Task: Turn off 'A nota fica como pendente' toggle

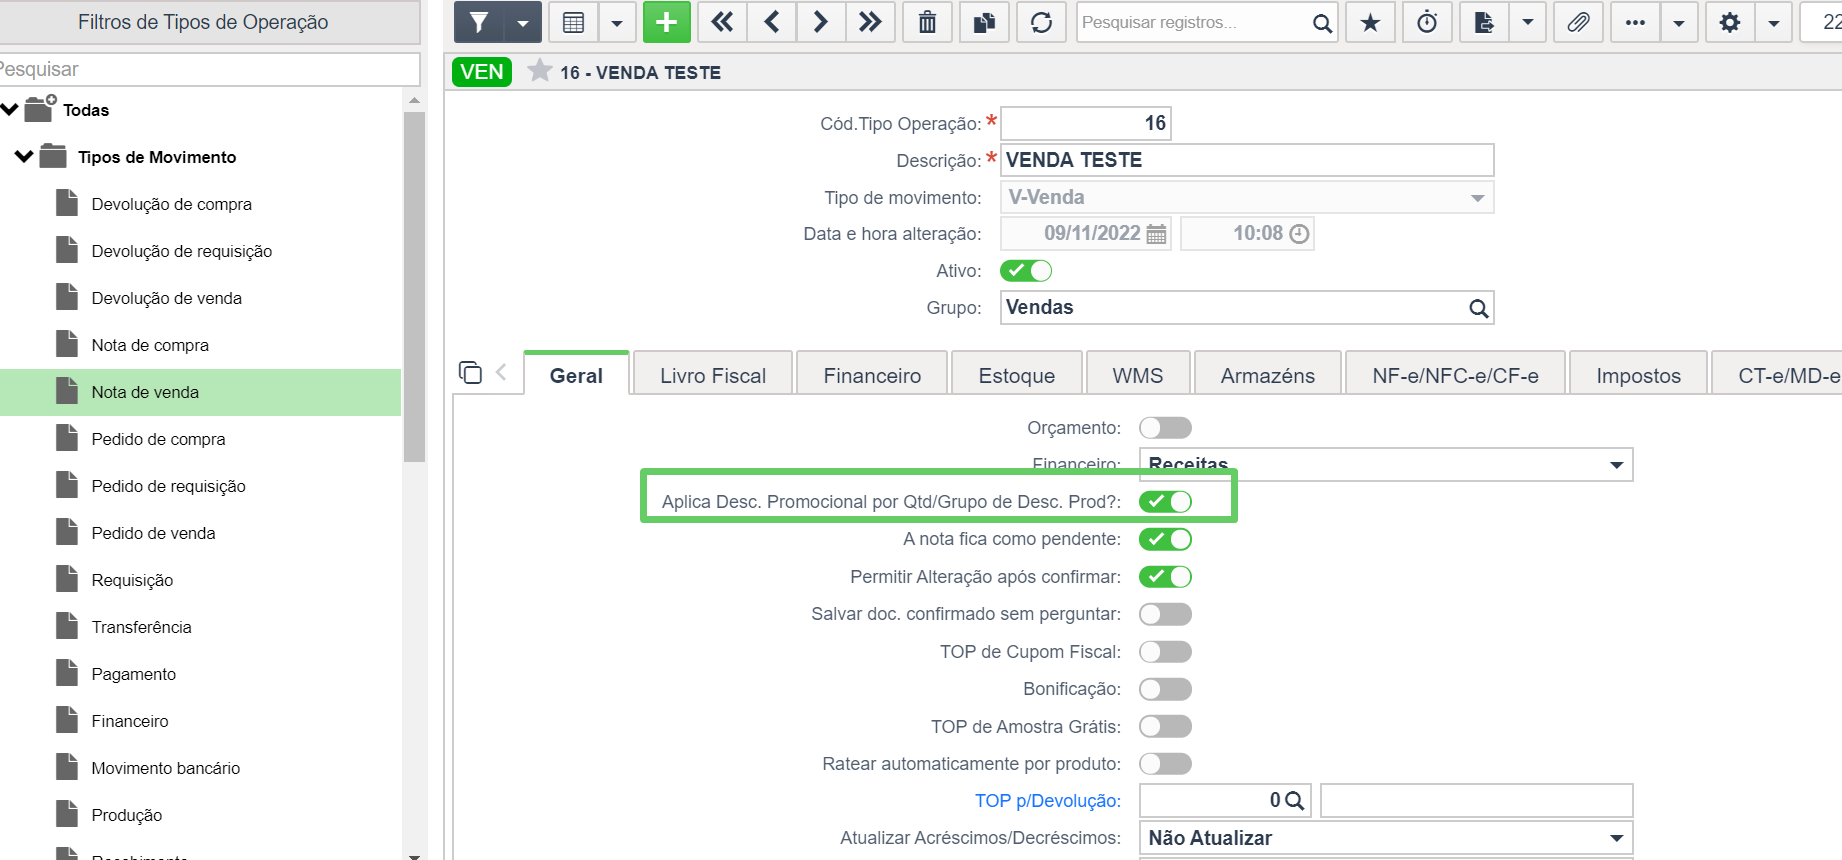Action: click(x=1165, y=539)
